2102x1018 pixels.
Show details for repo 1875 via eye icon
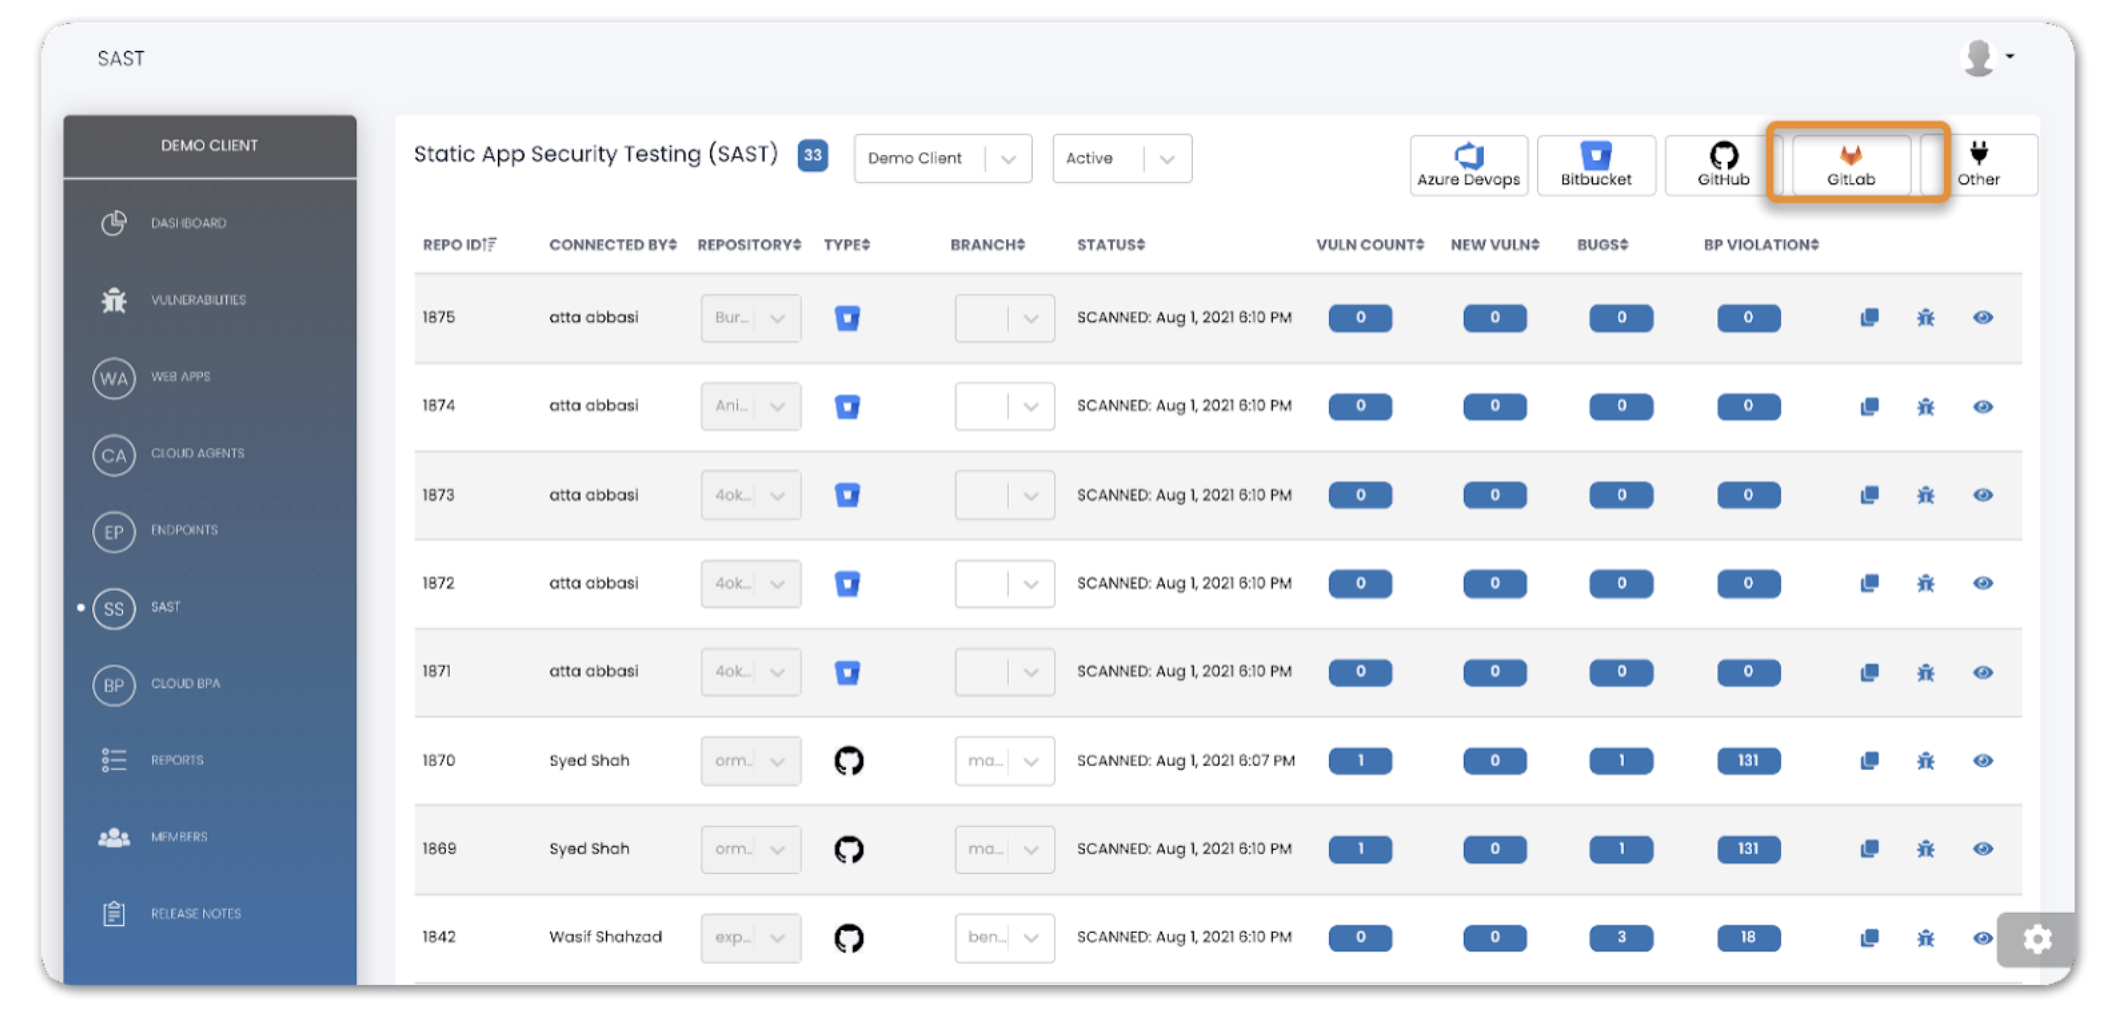1983,317
